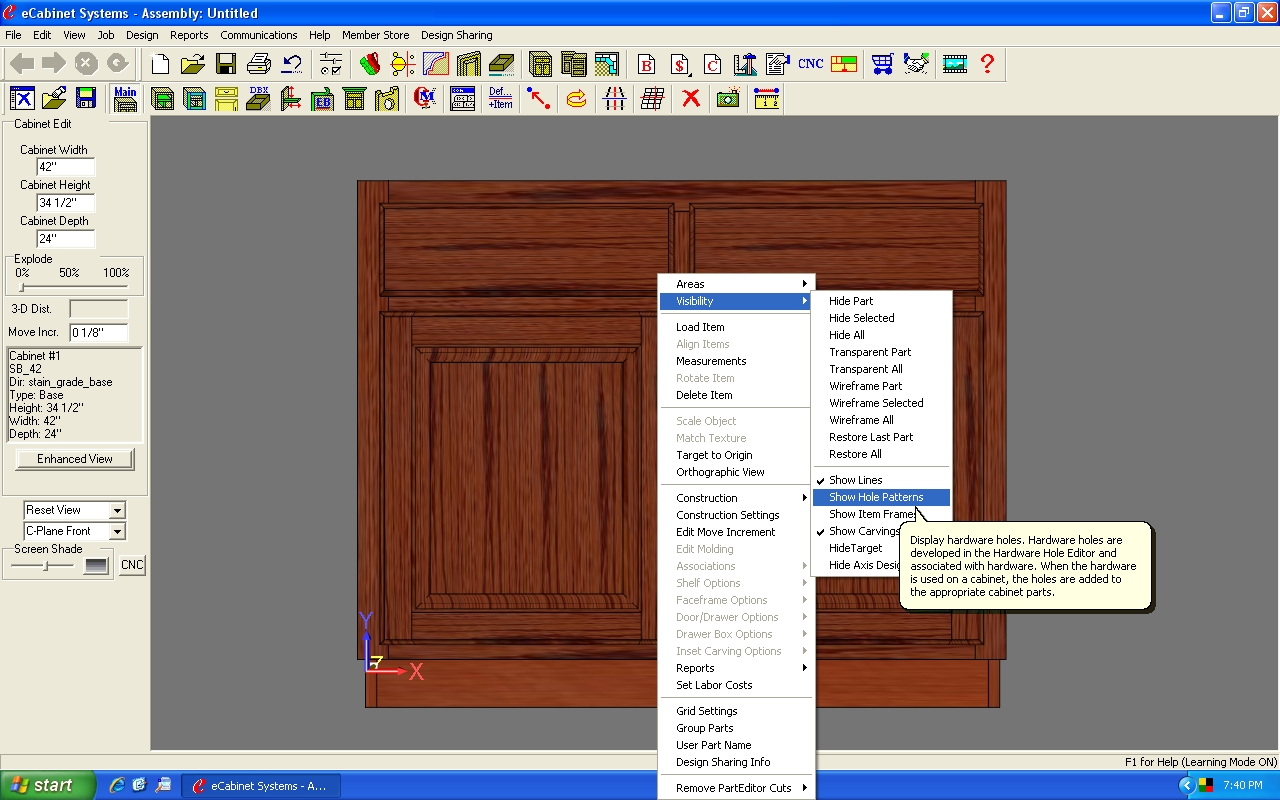Adjust the Screen Shade slider
1280x800 pixels.
pos(44,565)
